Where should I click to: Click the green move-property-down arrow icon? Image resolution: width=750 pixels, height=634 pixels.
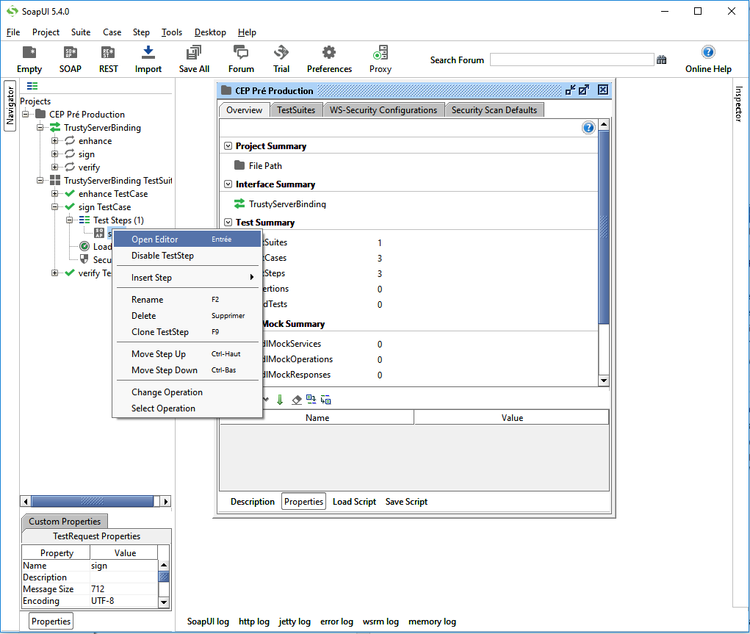(280, 400)
